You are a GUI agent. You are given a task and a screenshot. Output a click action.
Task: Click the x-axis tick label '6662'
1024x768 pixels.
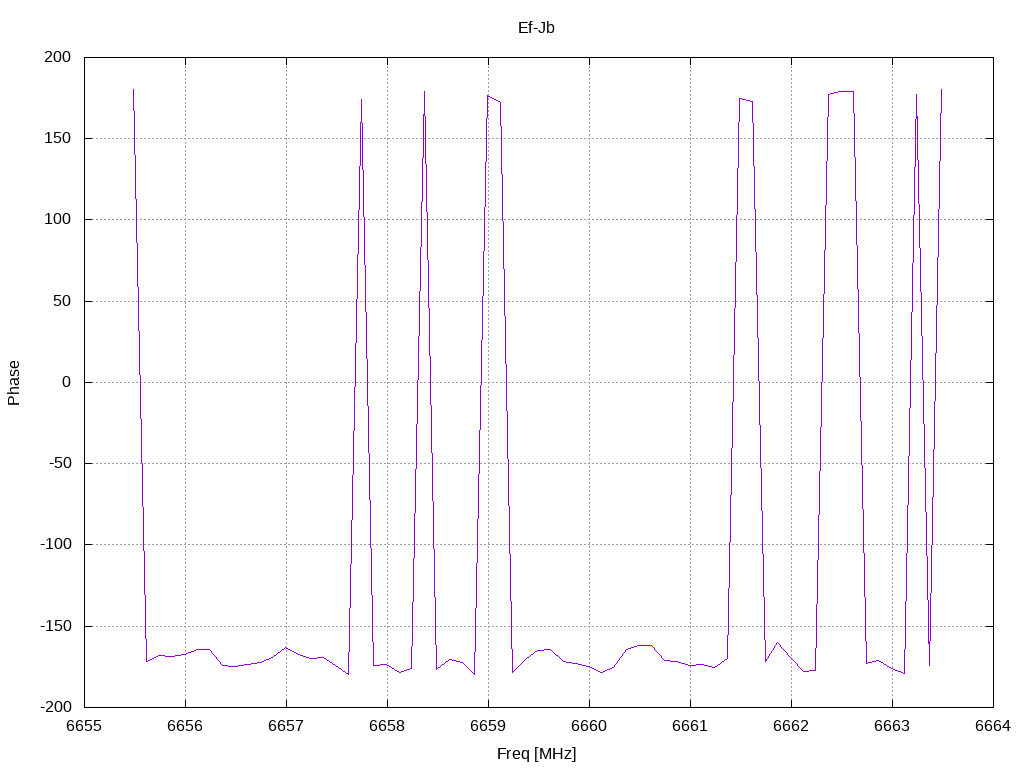(792, 726)
